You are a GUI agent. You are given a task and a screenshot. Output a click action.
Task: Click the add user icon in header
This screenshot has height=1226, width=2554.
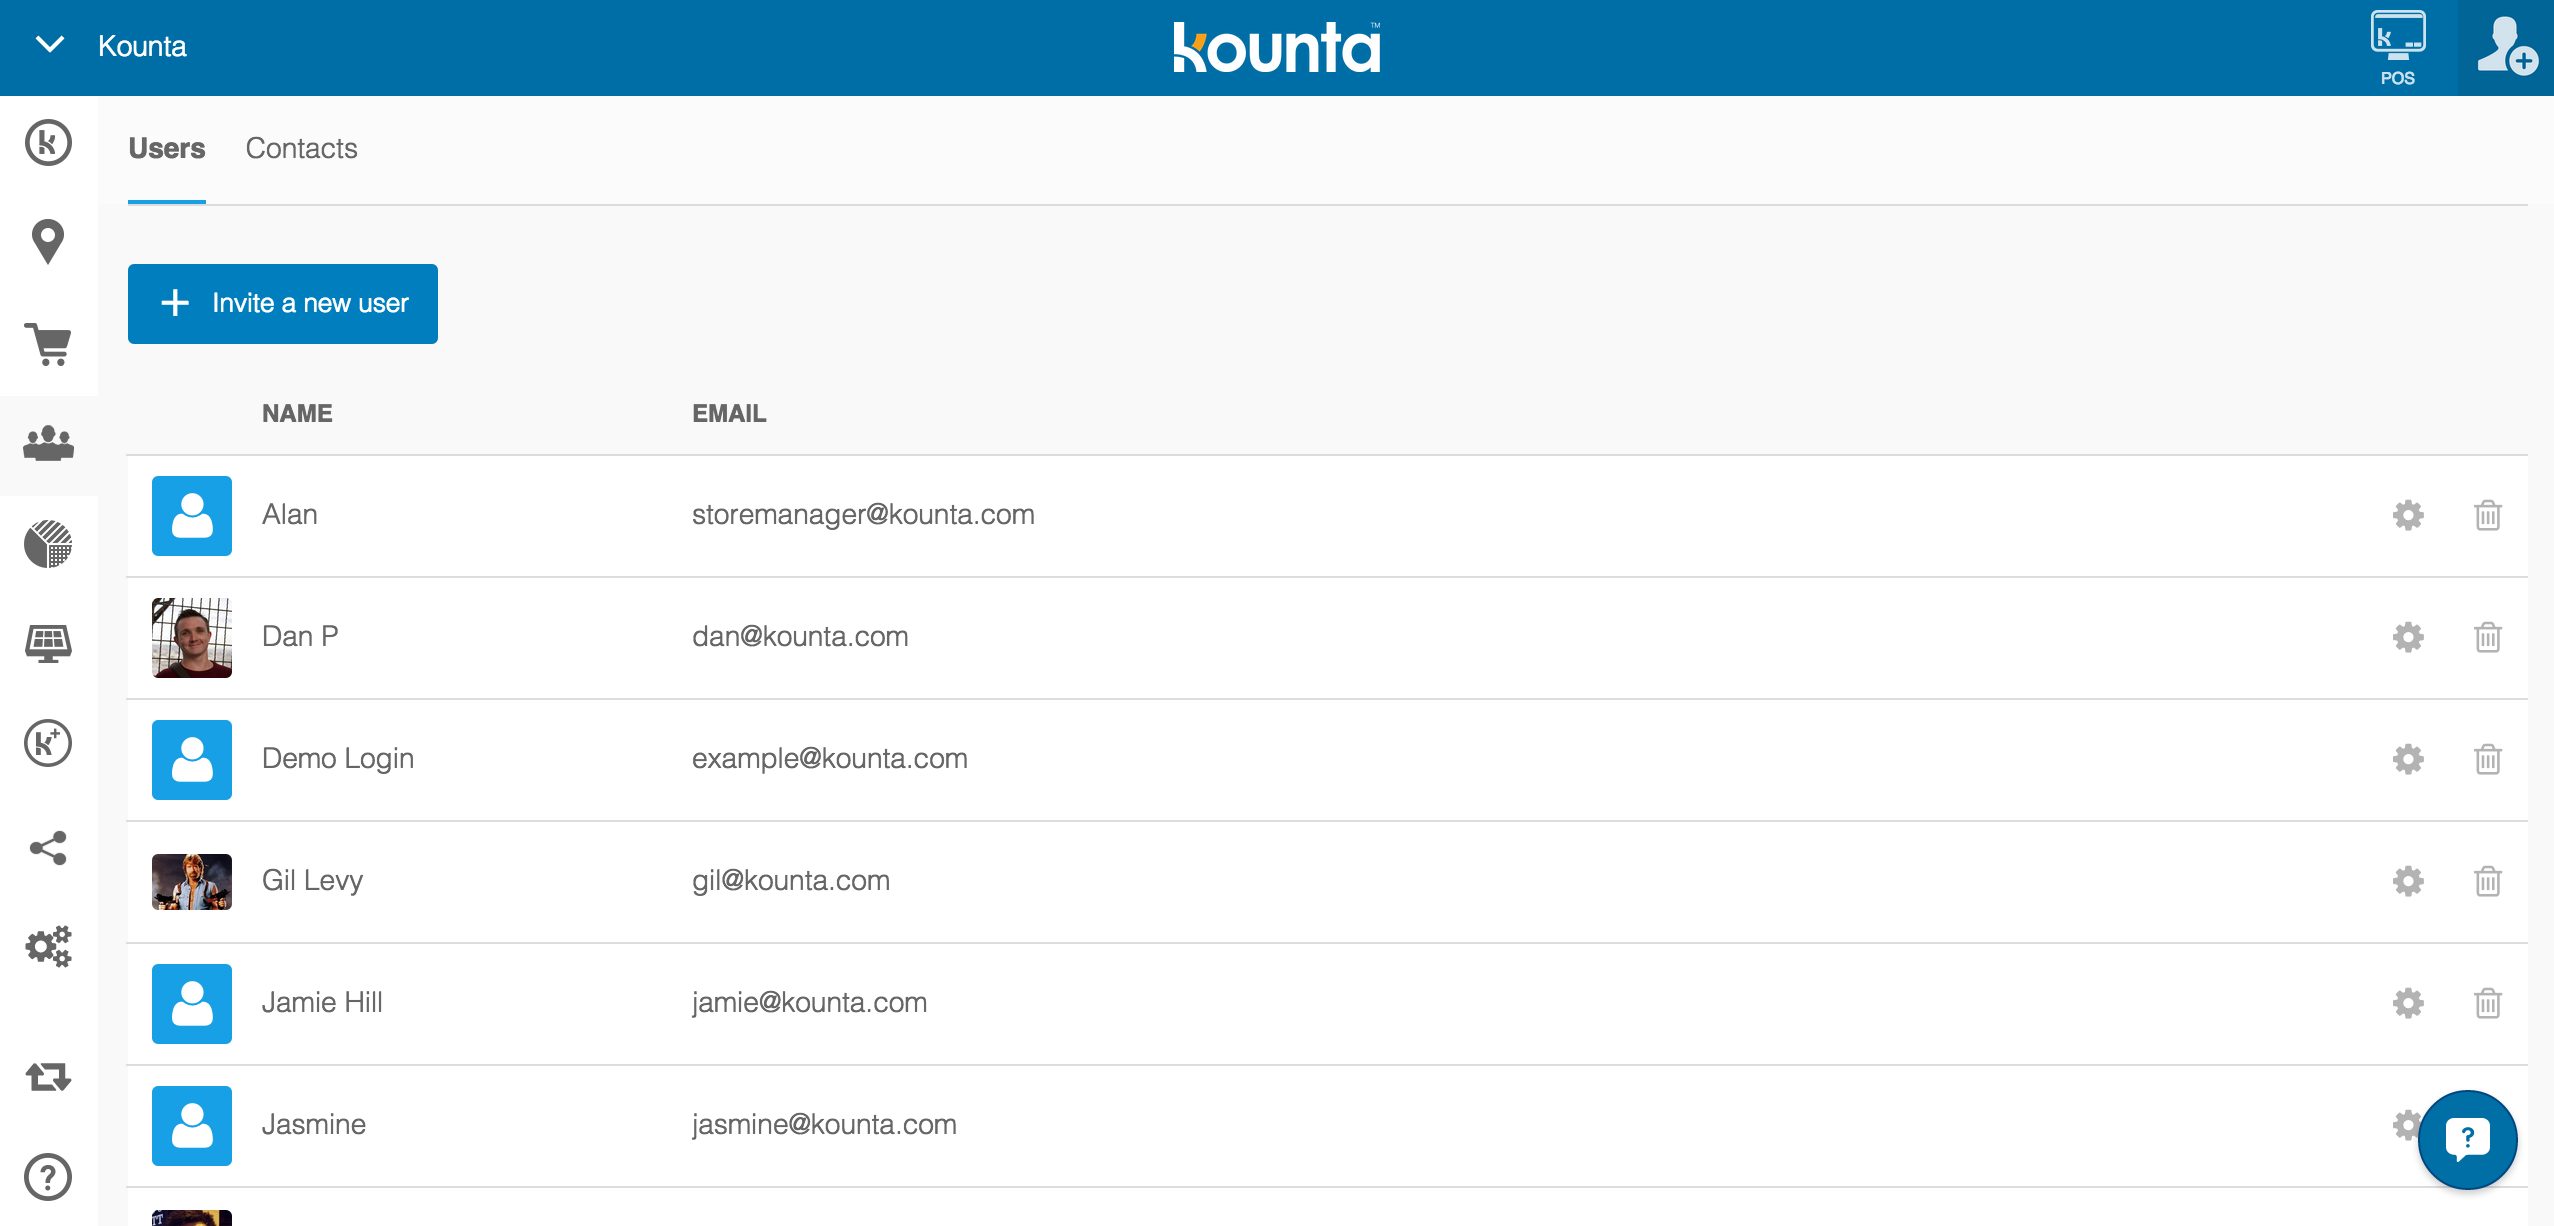point(2507,46)
